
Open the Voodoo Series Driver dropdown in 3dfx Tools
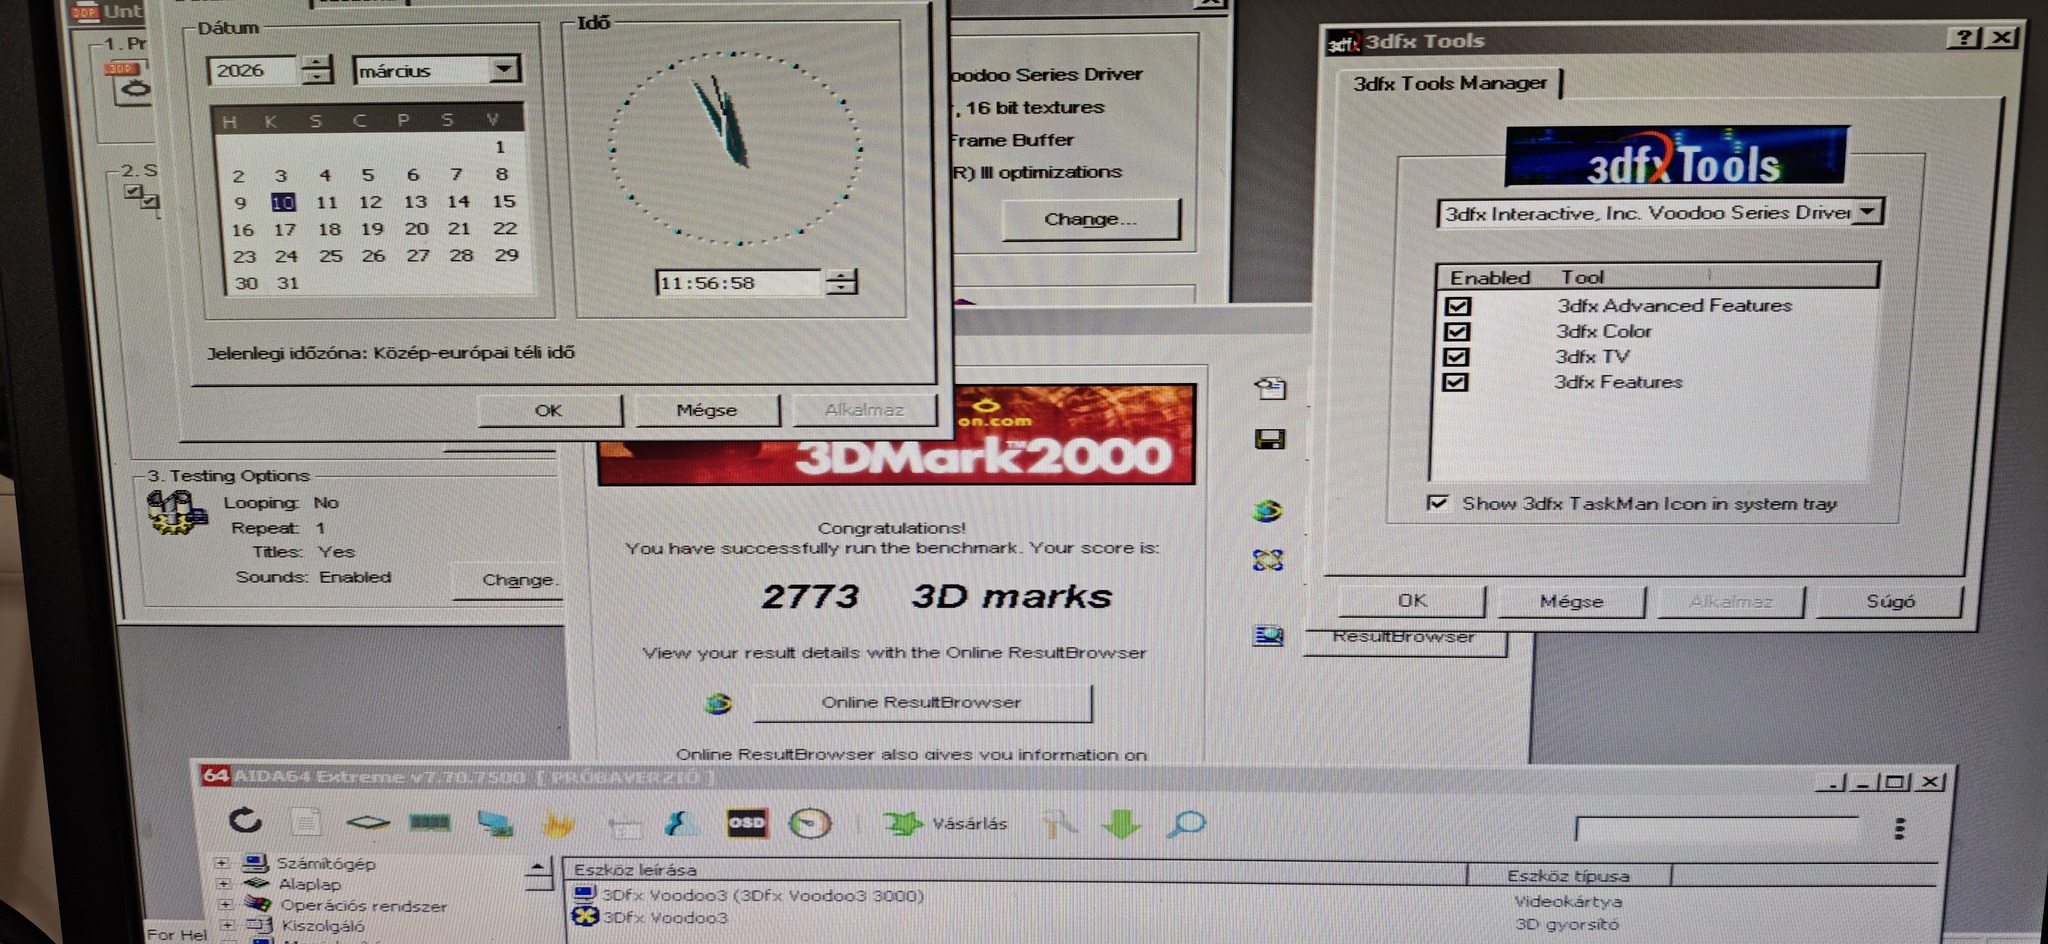point(1868,211)
